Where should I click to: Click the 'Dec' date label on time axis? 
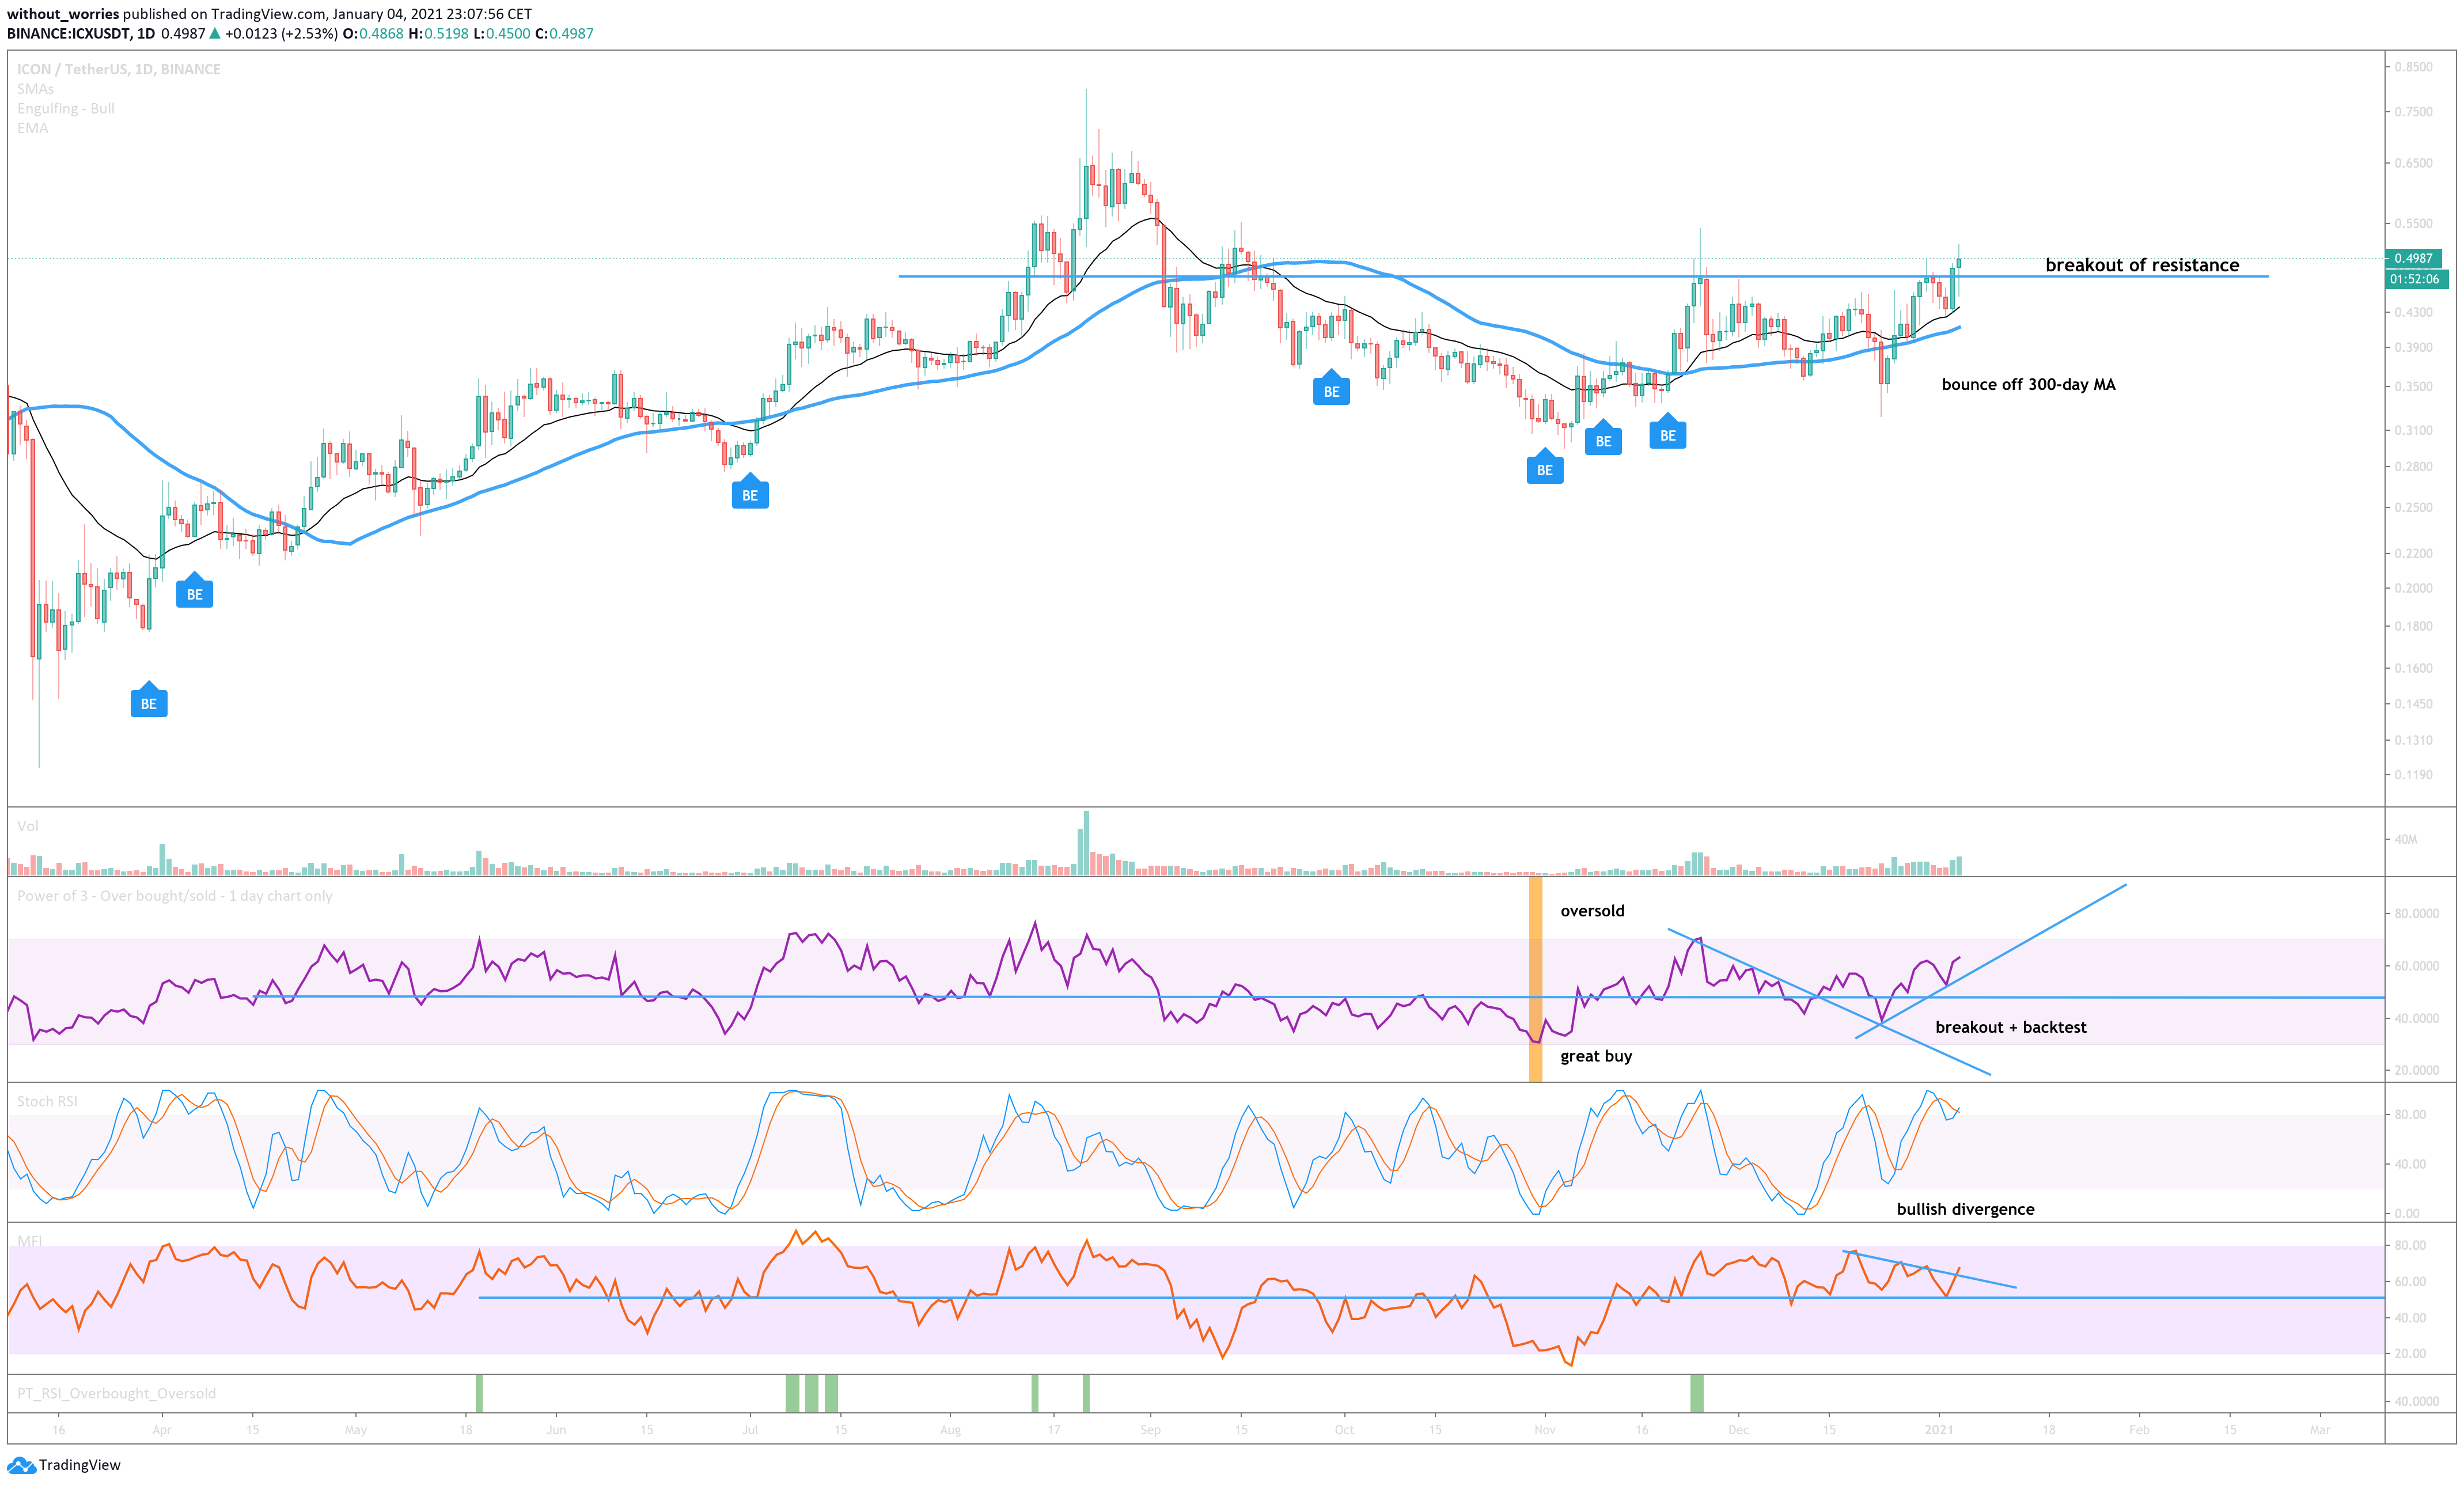coord(1739,1430)
